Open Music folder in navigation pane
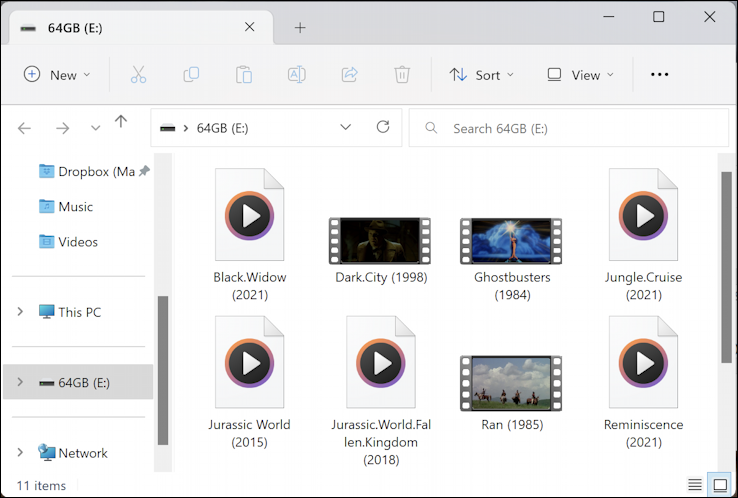Viewport: 738px width, 498px height. click(x=66, y=207)
